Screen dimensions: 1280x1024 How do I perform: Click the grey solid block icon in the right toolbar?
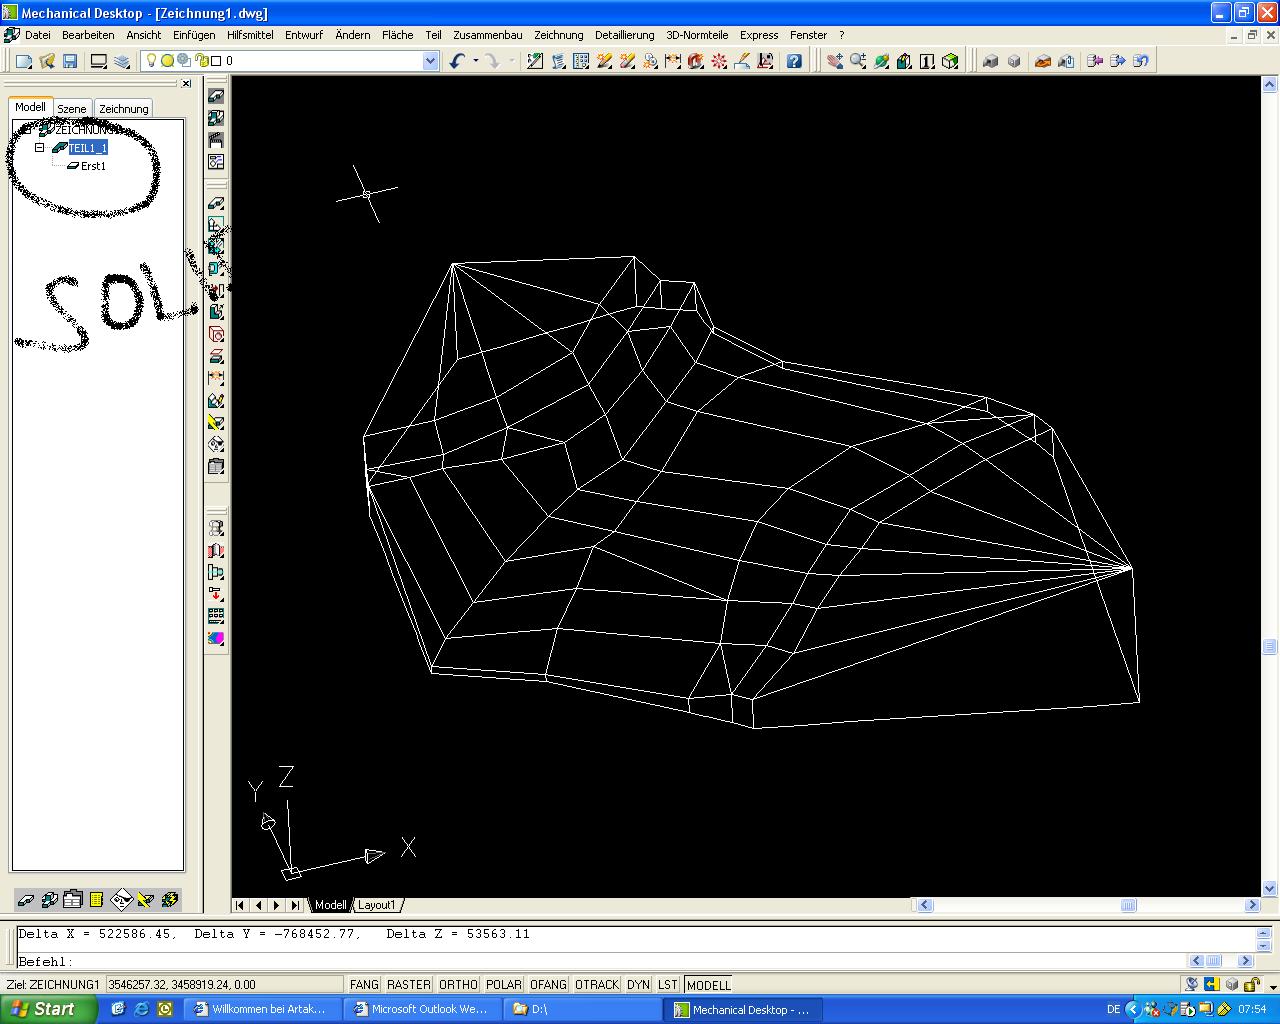coord(990,61)
